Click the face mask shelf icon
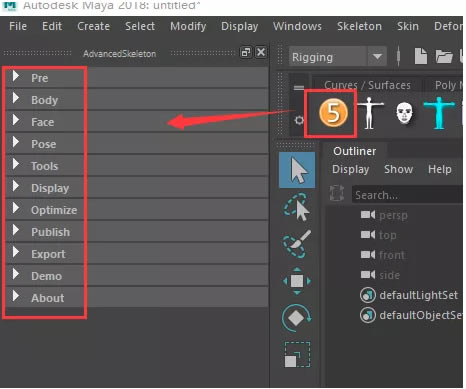 tap(404, 113)
